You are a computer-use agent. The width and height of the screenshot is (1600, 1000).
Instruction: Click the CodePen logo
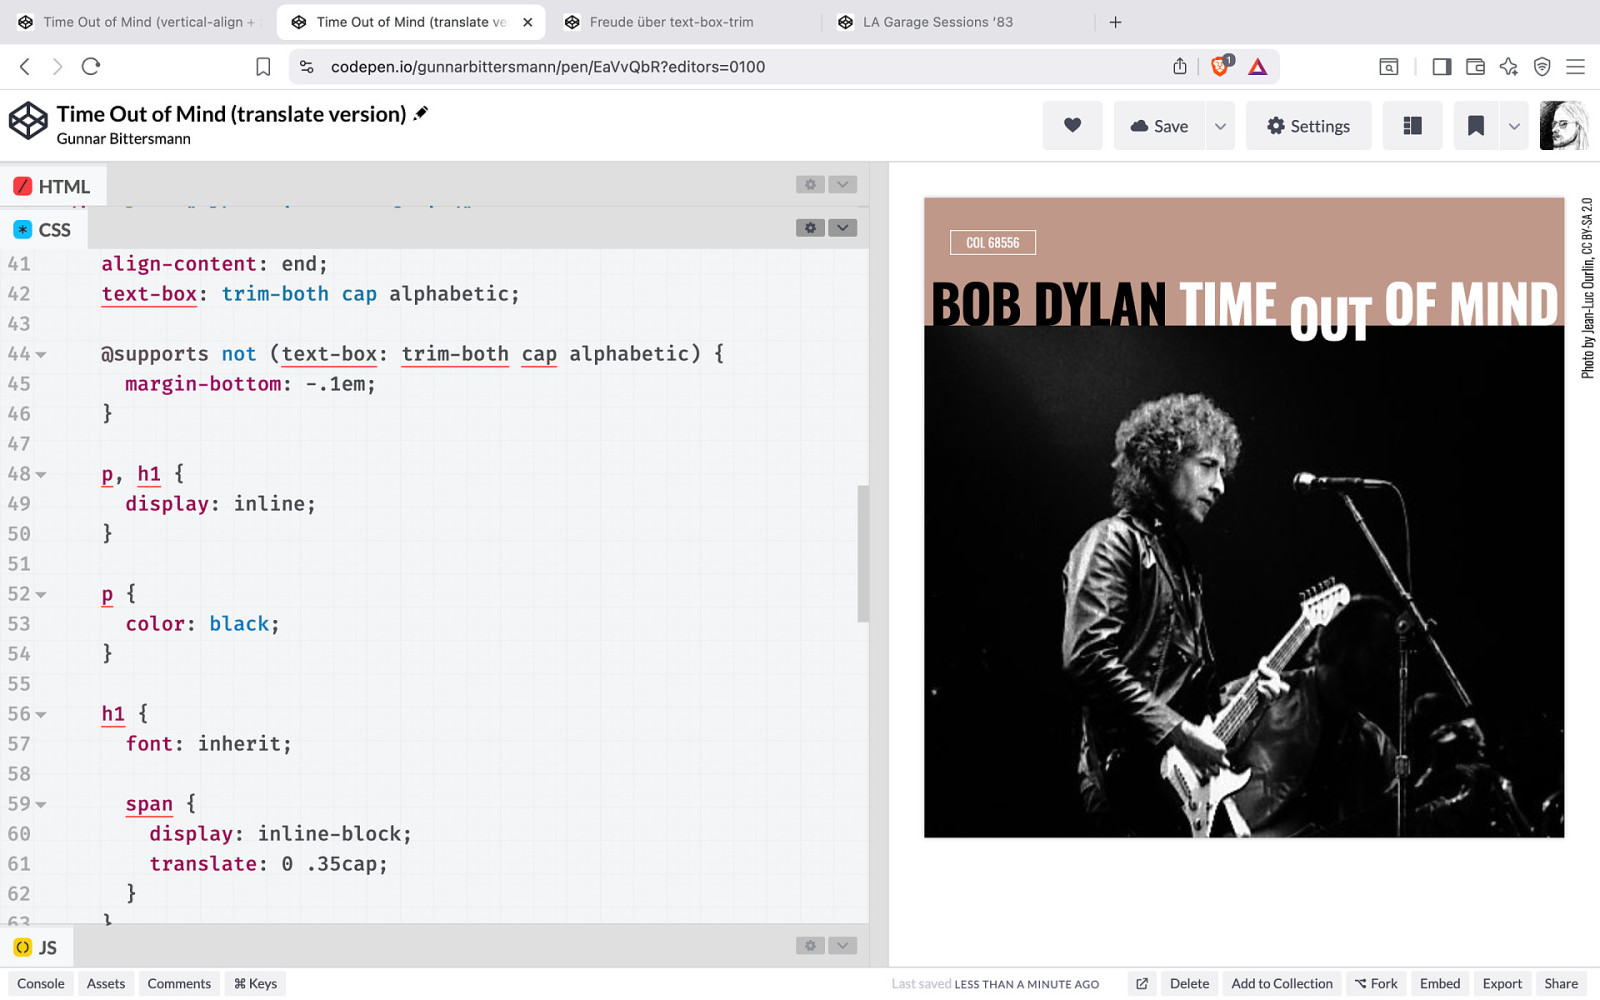pos(28,121)
